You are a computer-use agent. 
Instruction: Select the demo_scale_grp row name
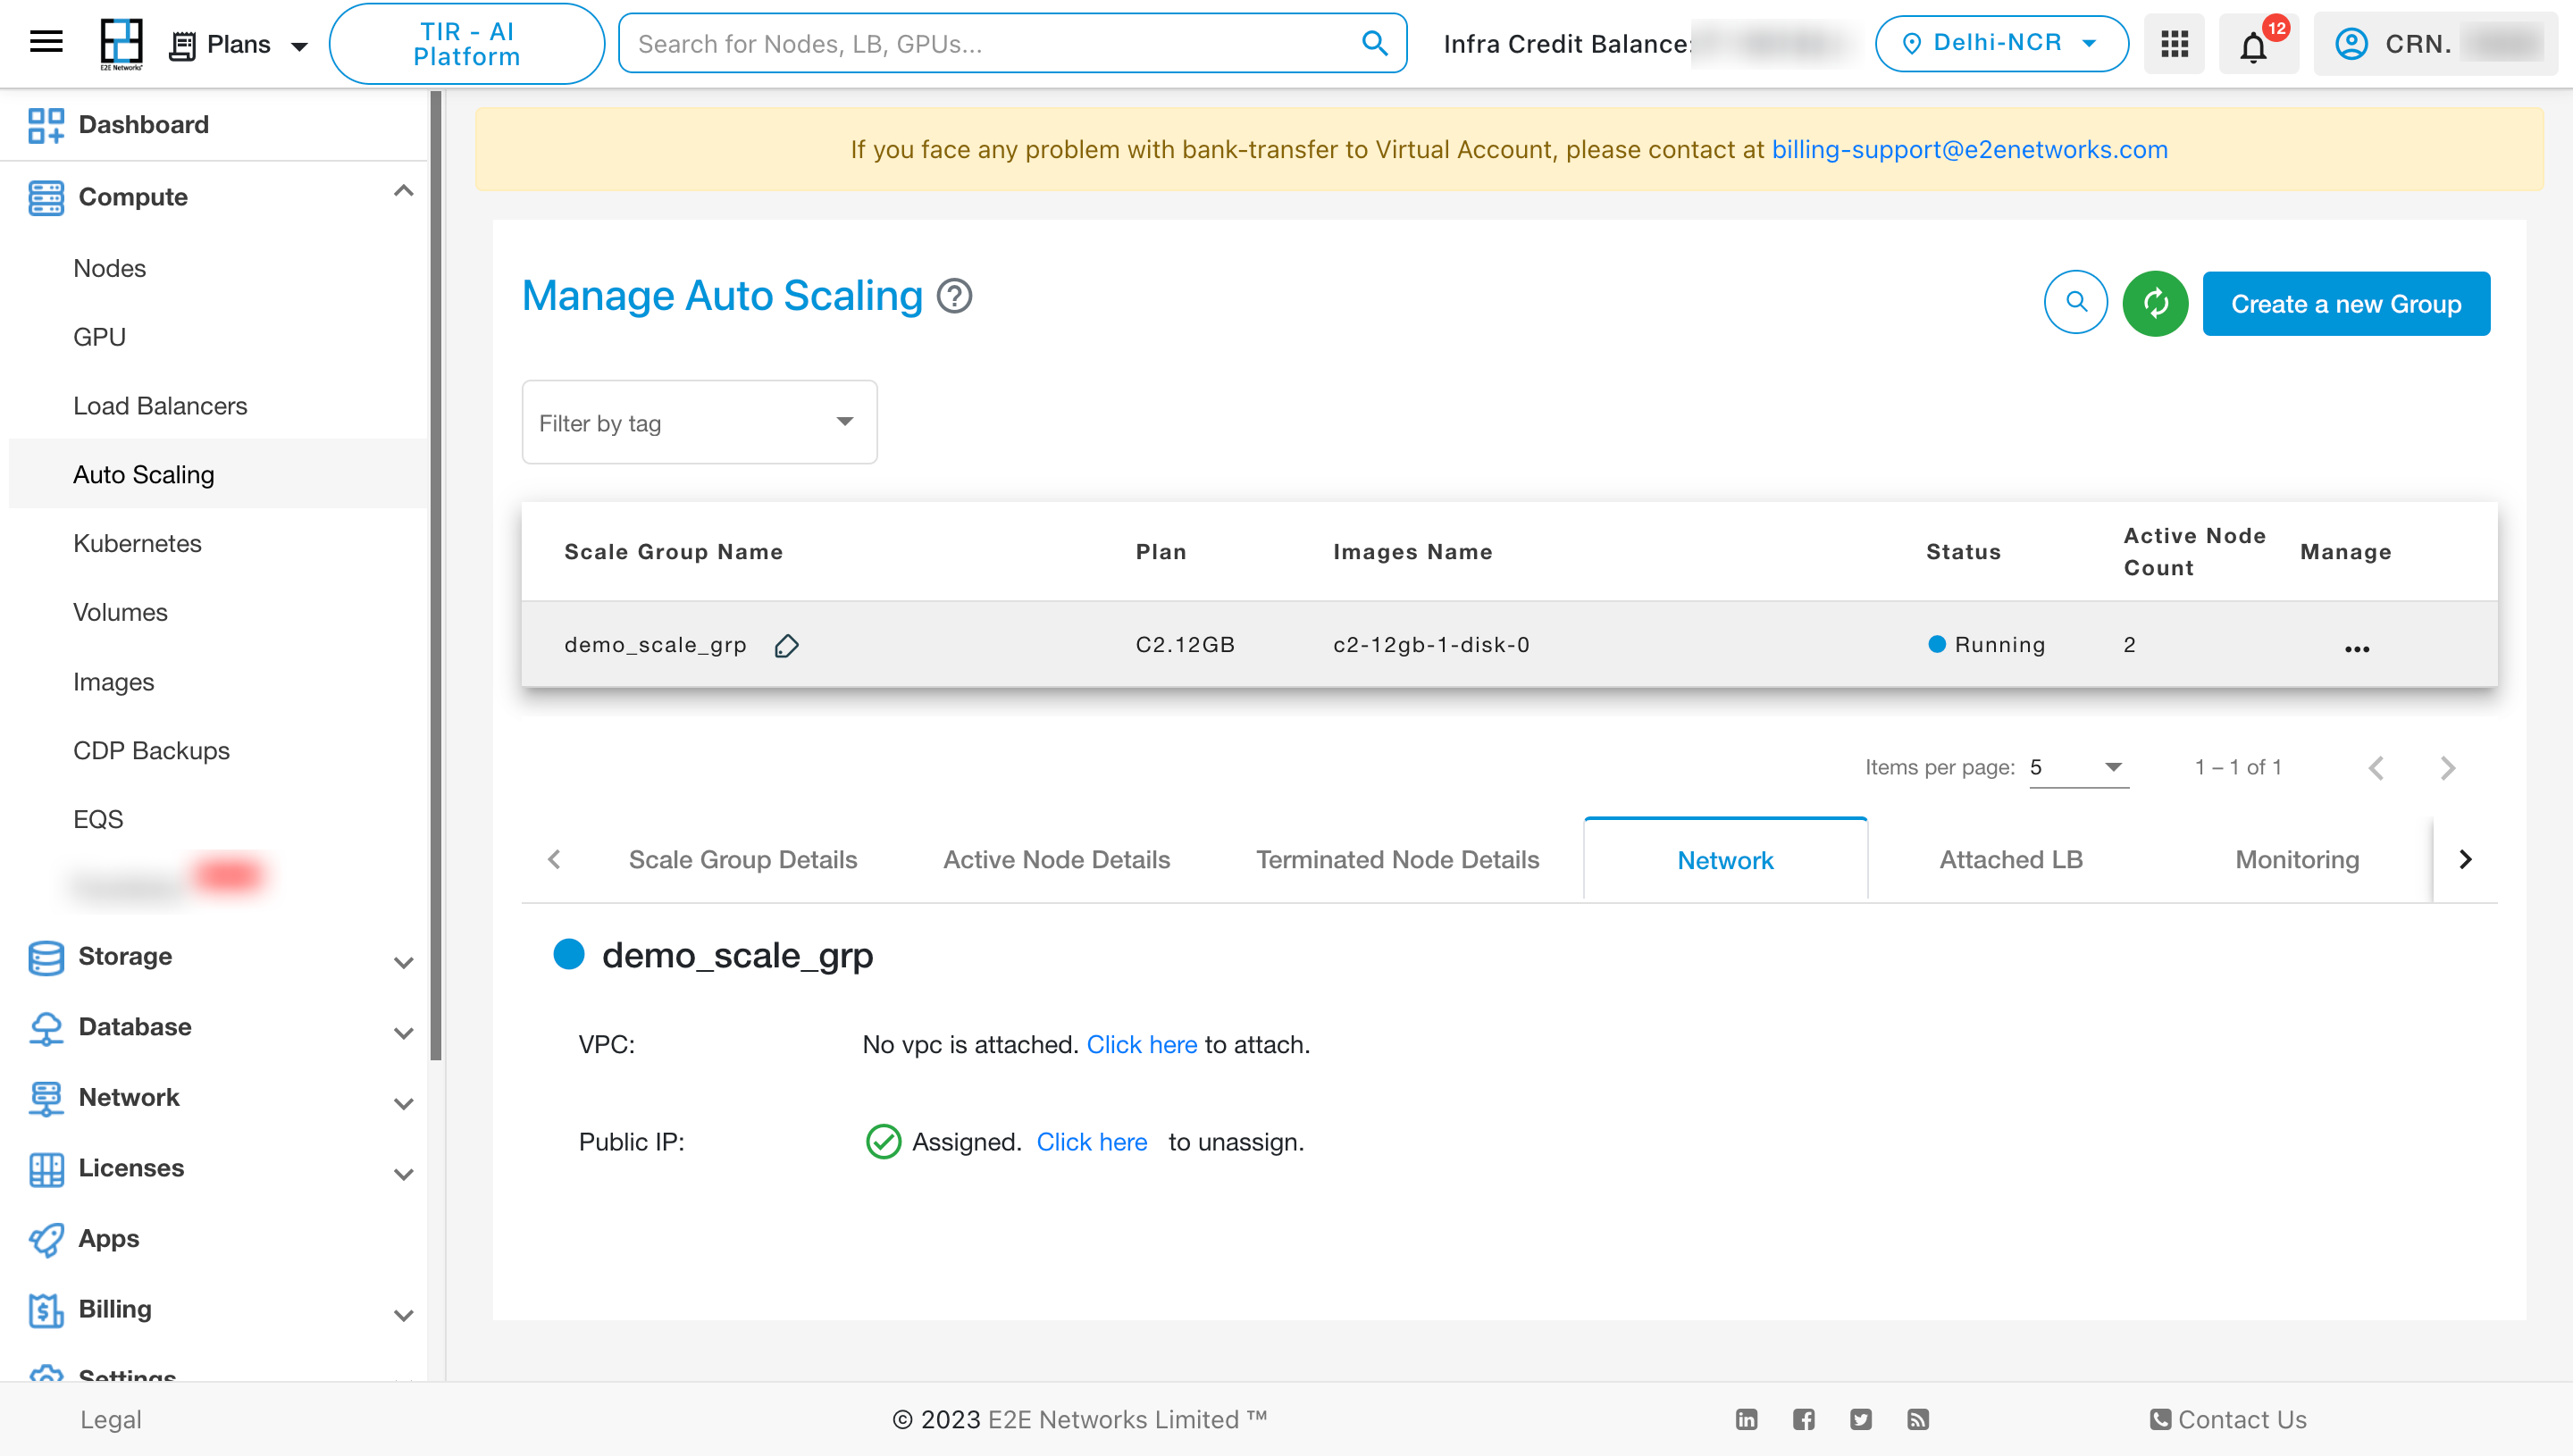(x=655, y=645)
